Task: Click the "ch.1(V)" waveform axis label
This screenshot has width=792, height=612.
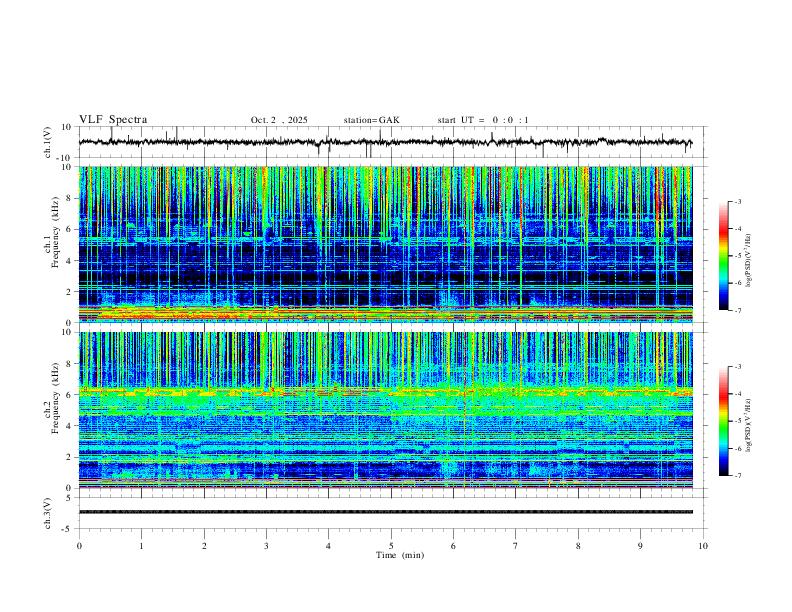Action: [x=48, y=142]
